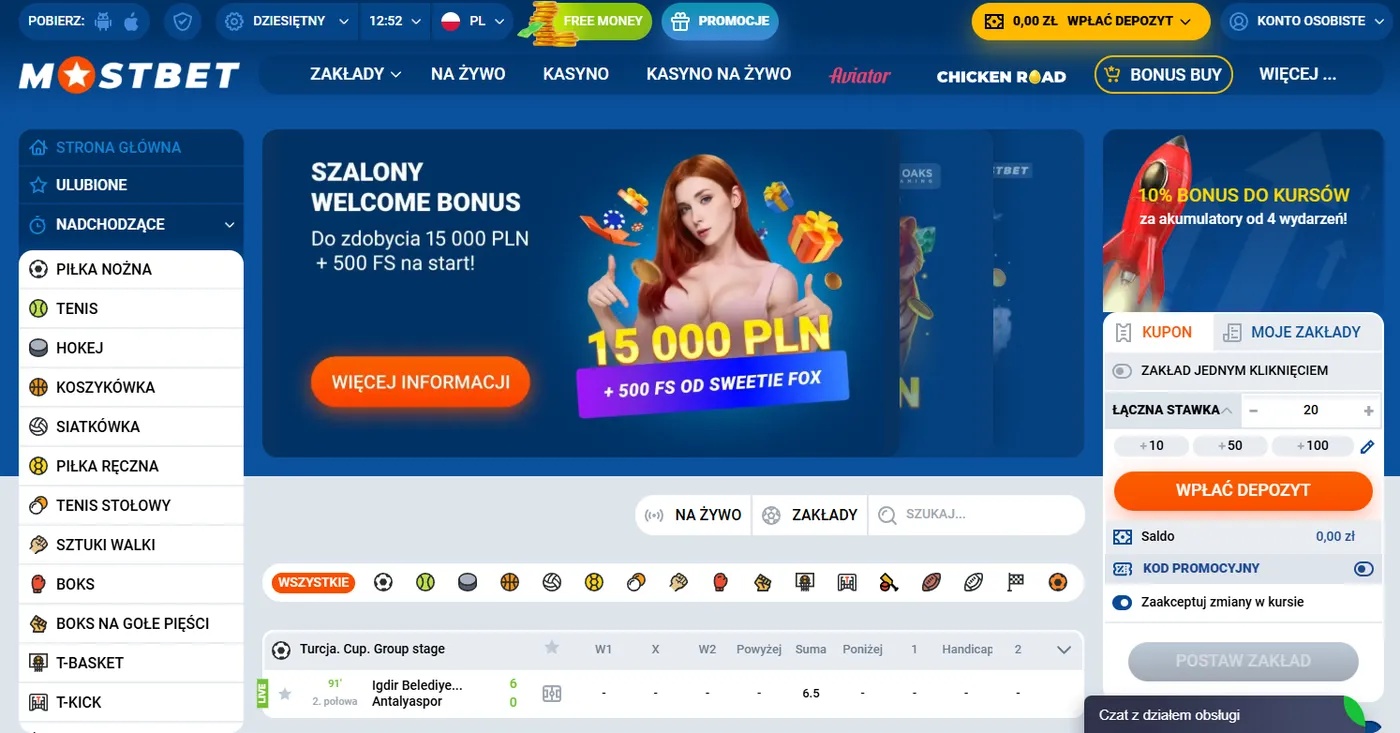Open the Dziesiętny odds format dropdown

[286, 21]
